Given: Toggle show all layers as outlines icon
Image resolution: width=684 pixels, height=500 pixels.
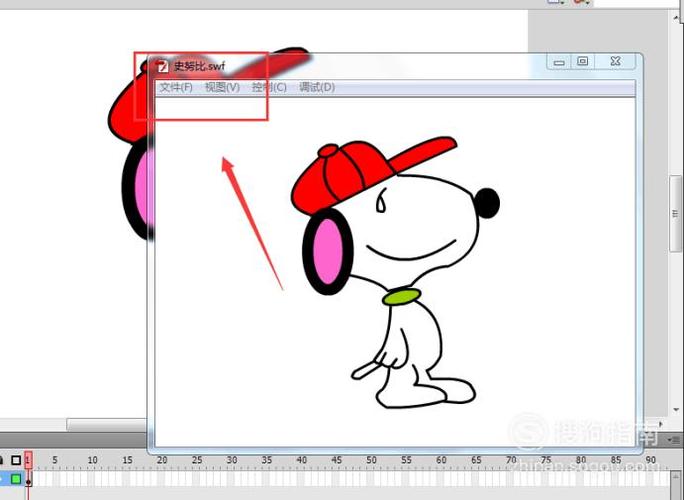Looking at the screenshot, I should tap(16, 460).
